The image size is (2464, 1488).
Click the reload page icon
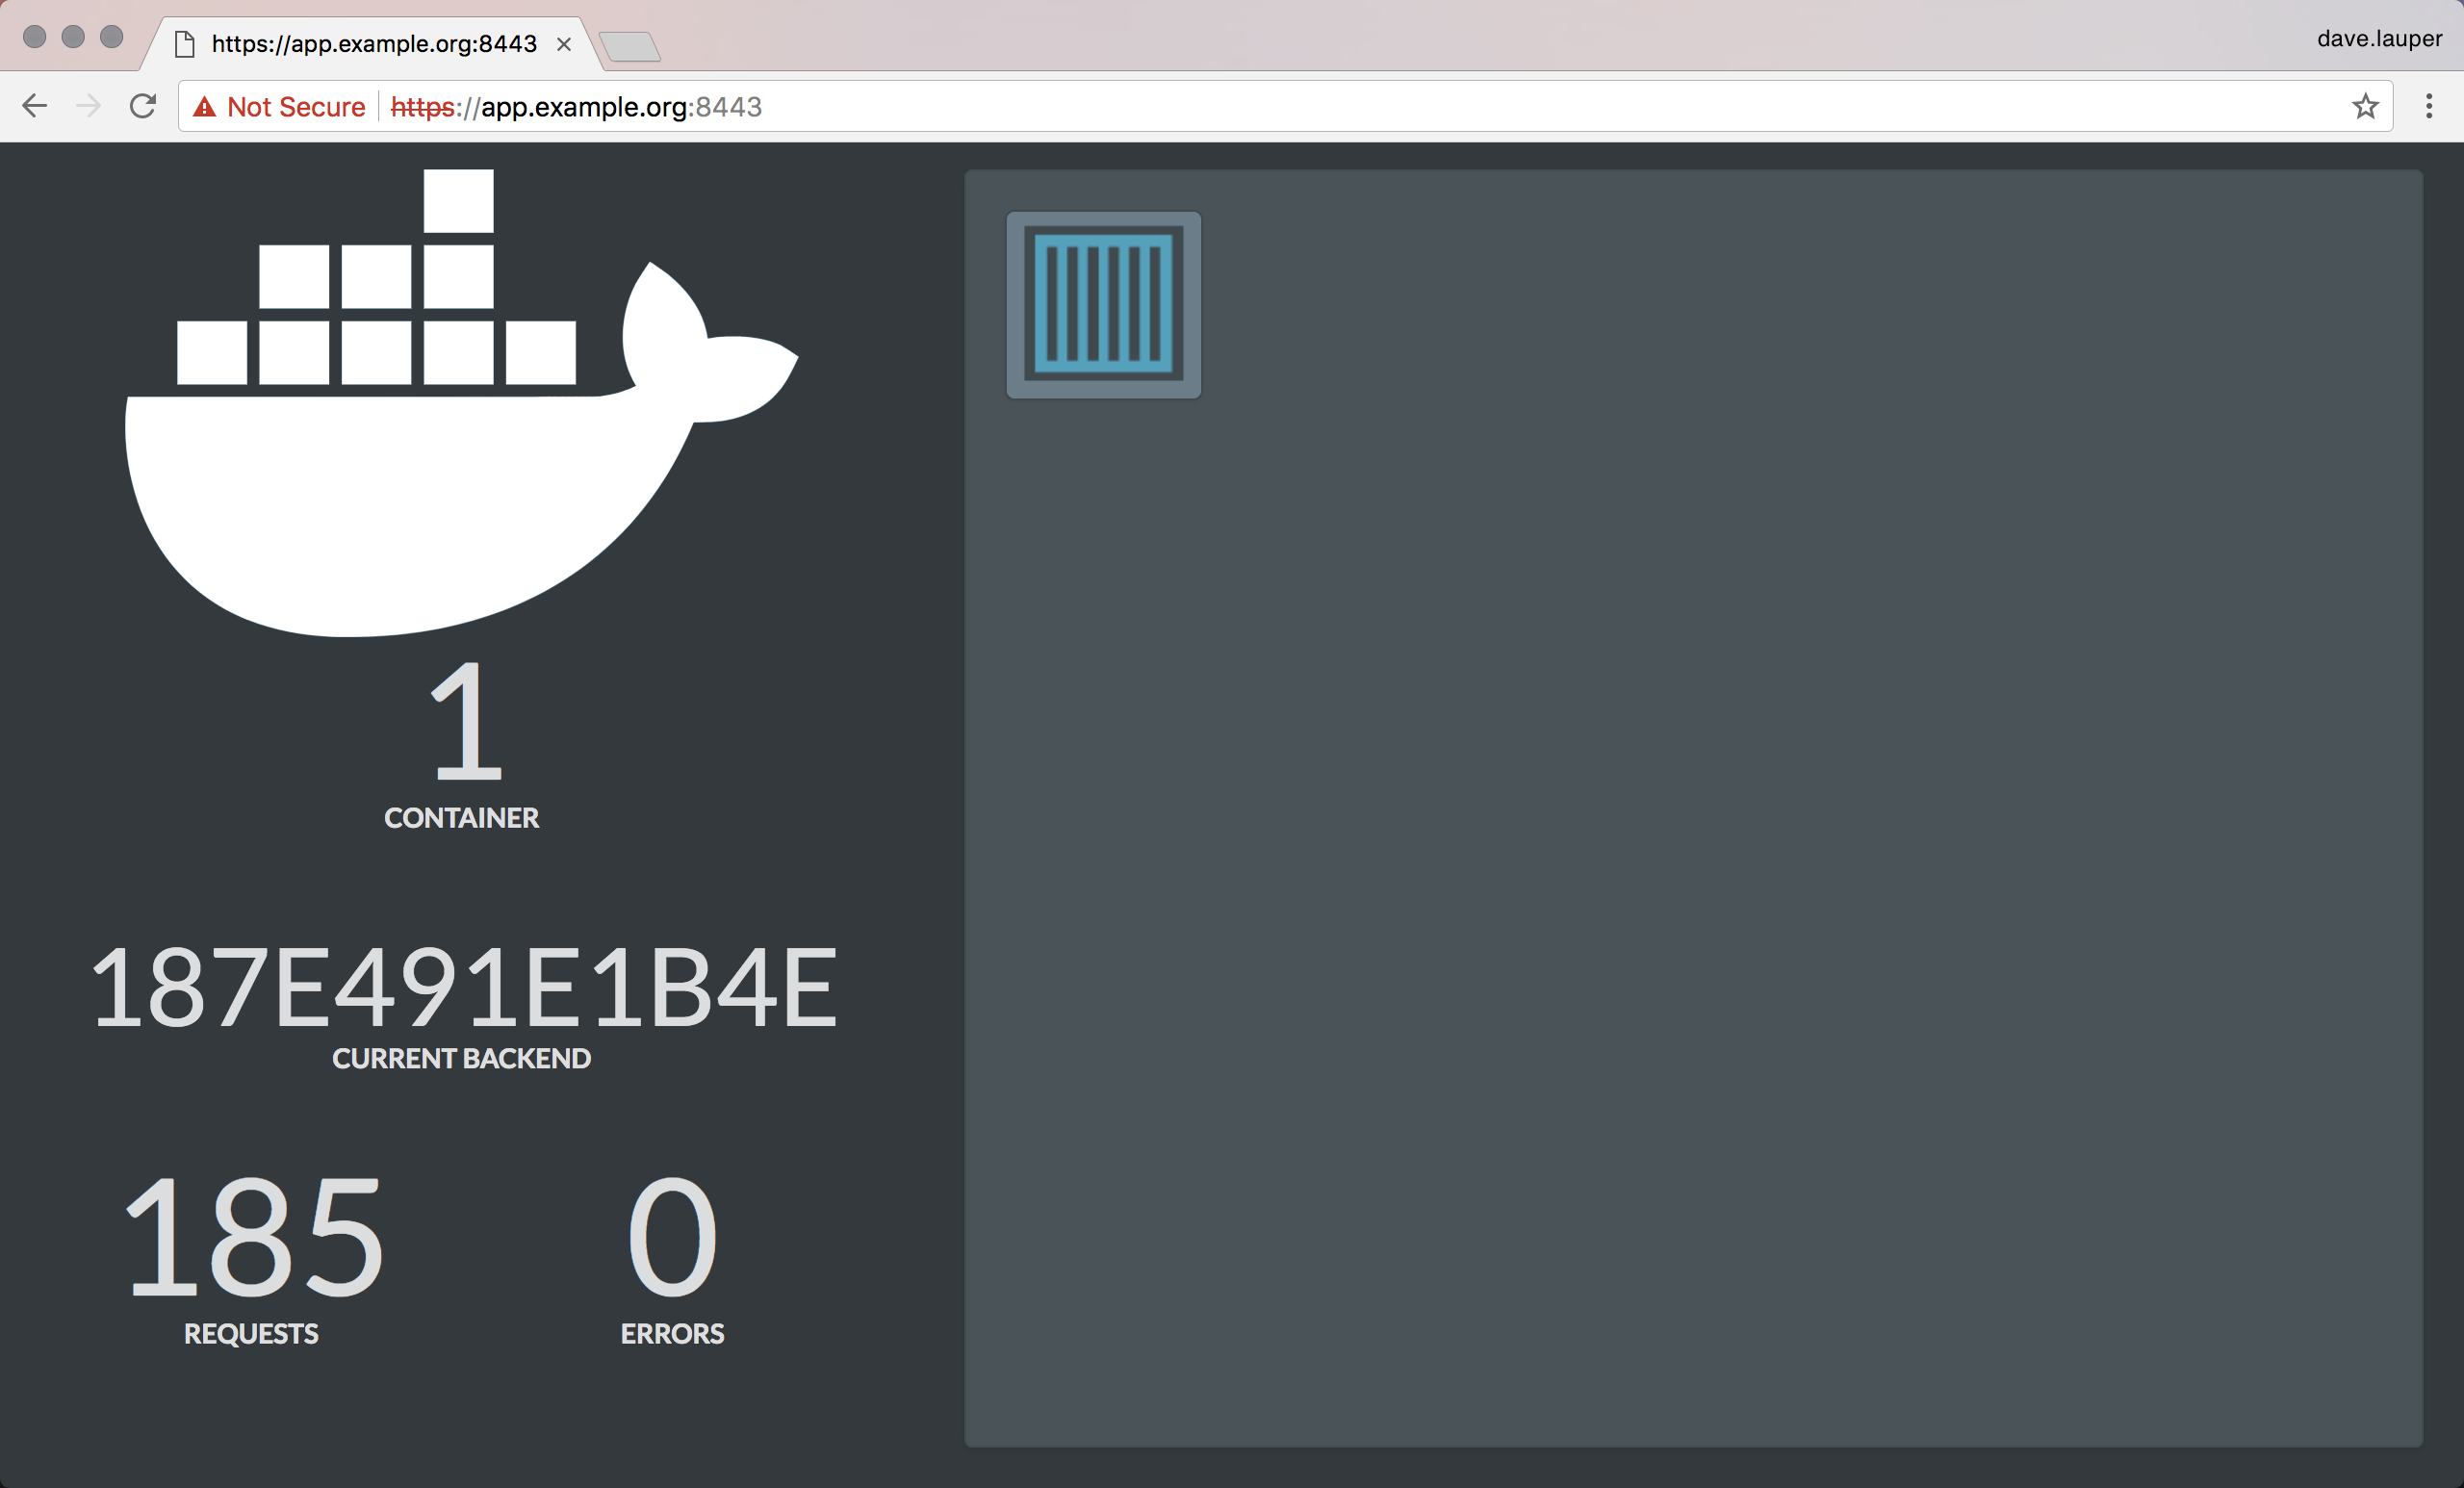[x=143, y=106]
